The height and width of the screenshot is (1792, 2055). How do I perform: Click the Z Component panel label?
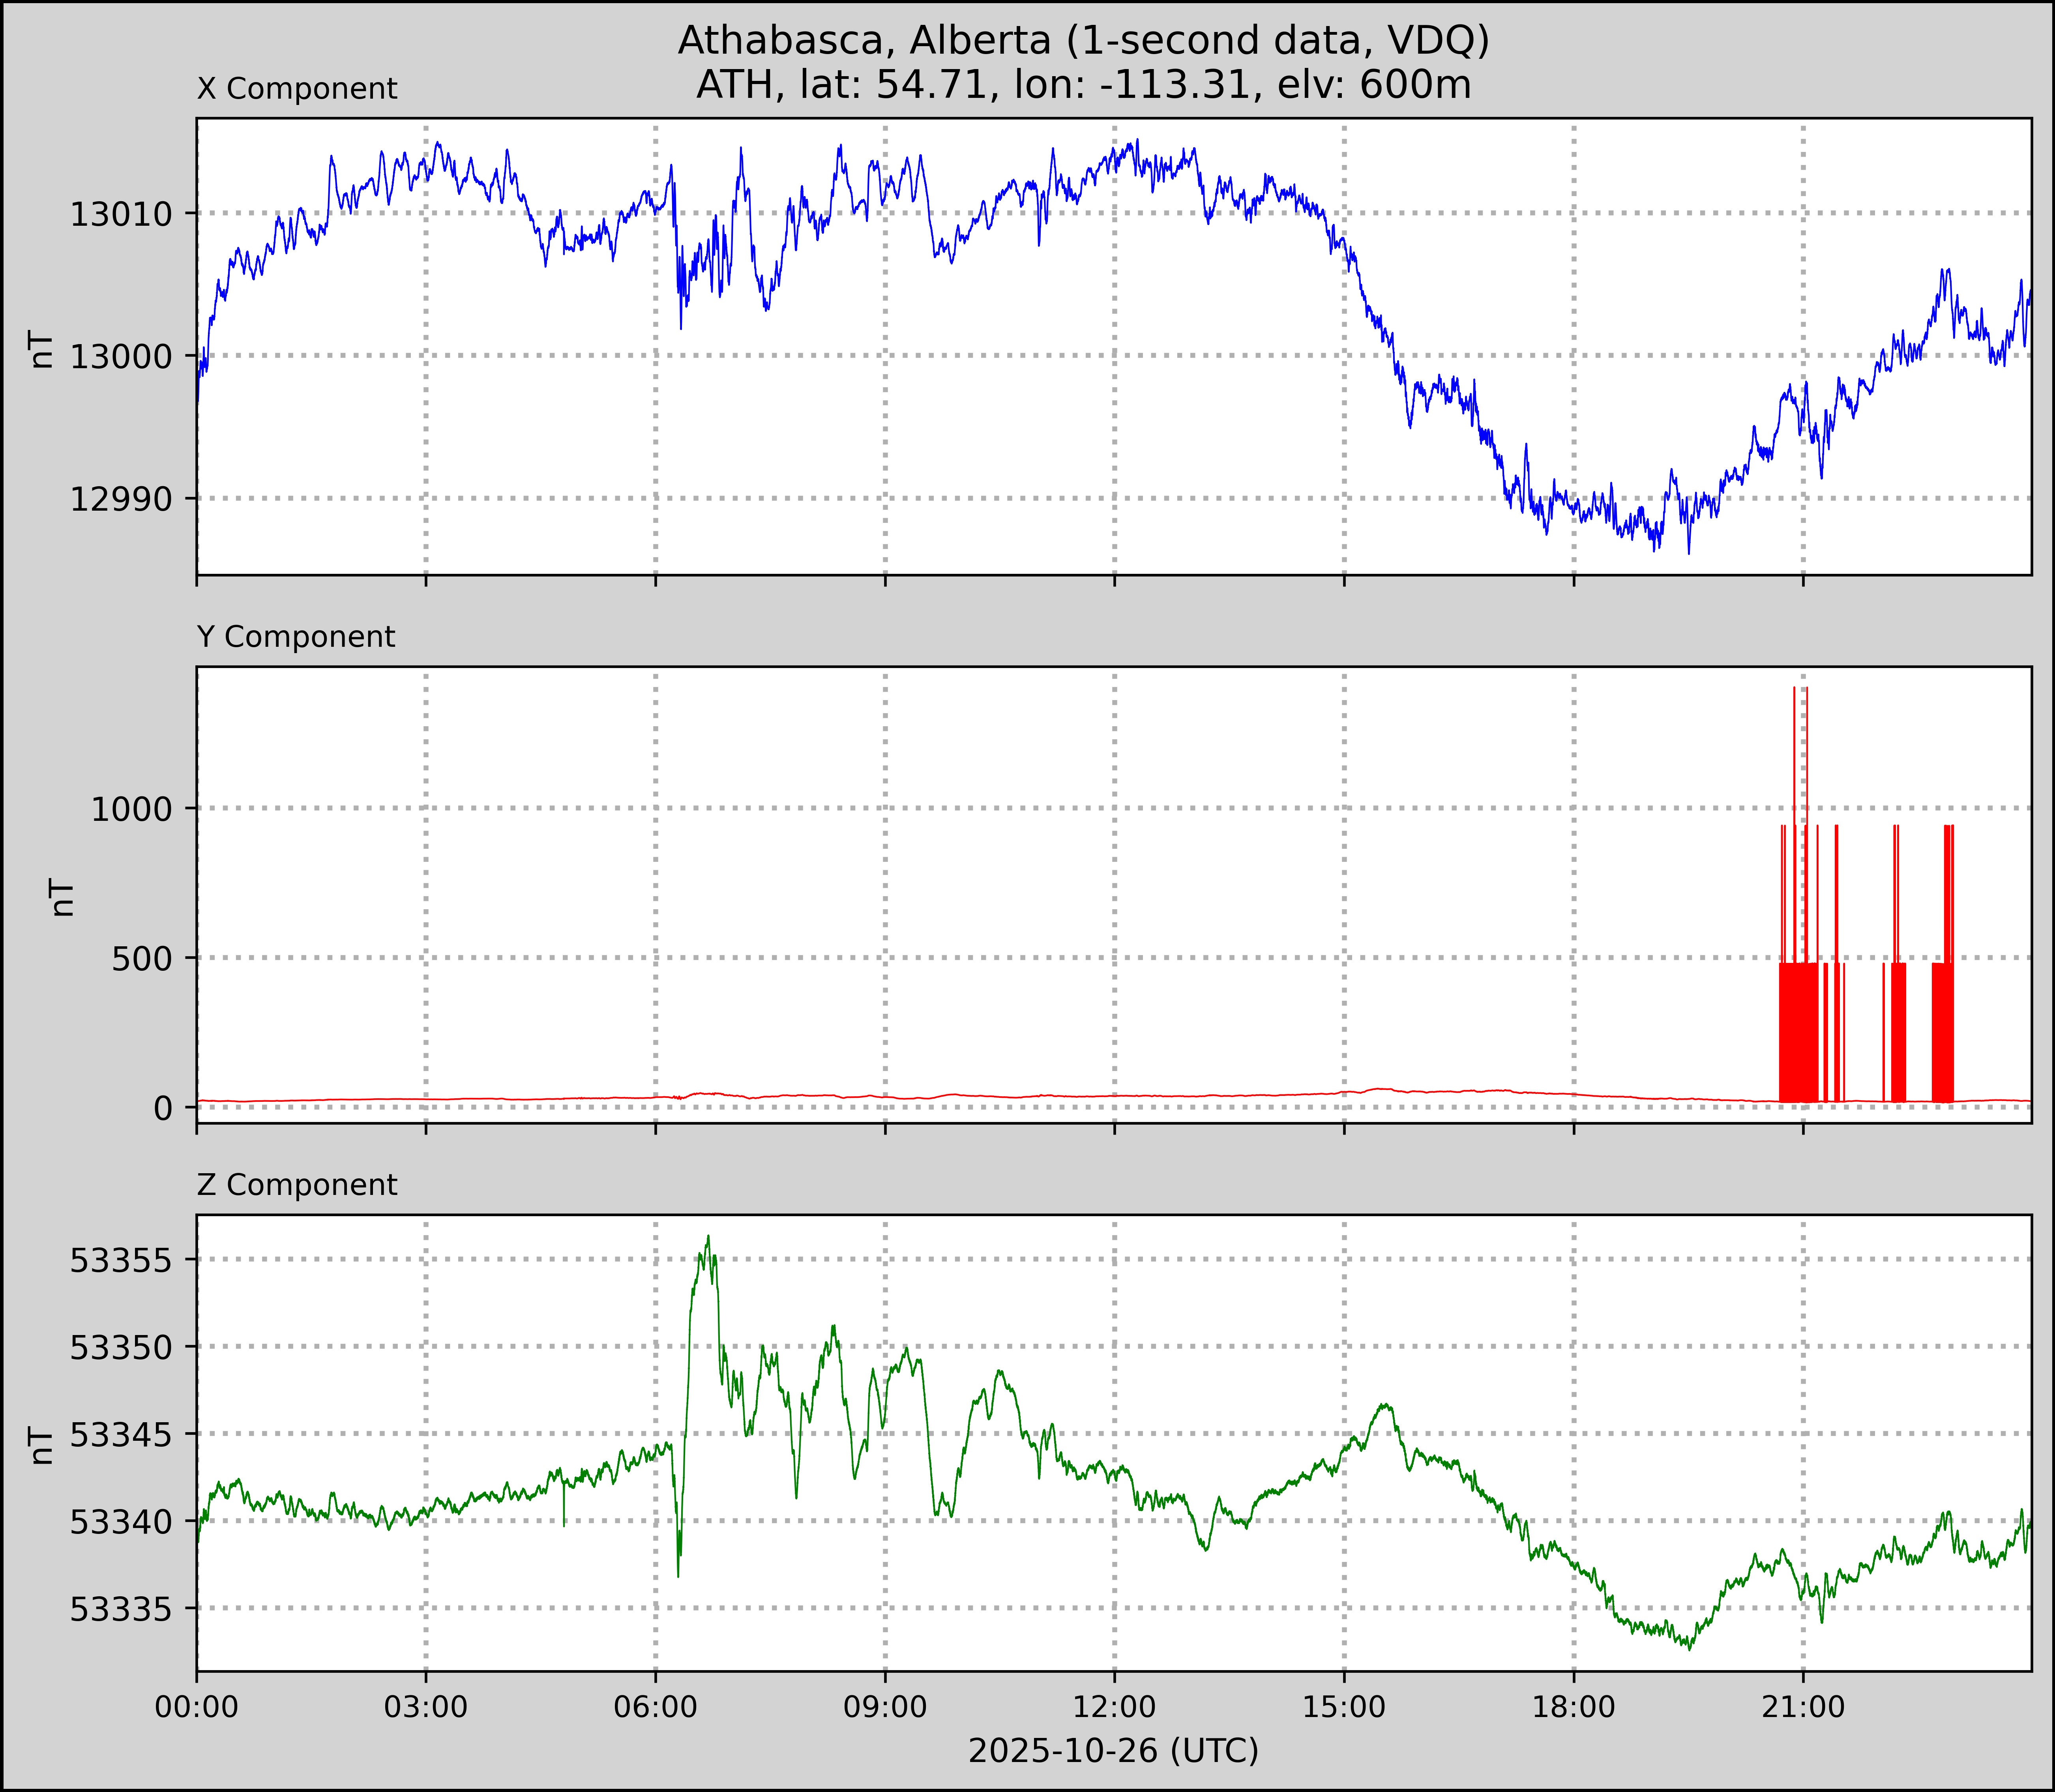coord(297,1185)
